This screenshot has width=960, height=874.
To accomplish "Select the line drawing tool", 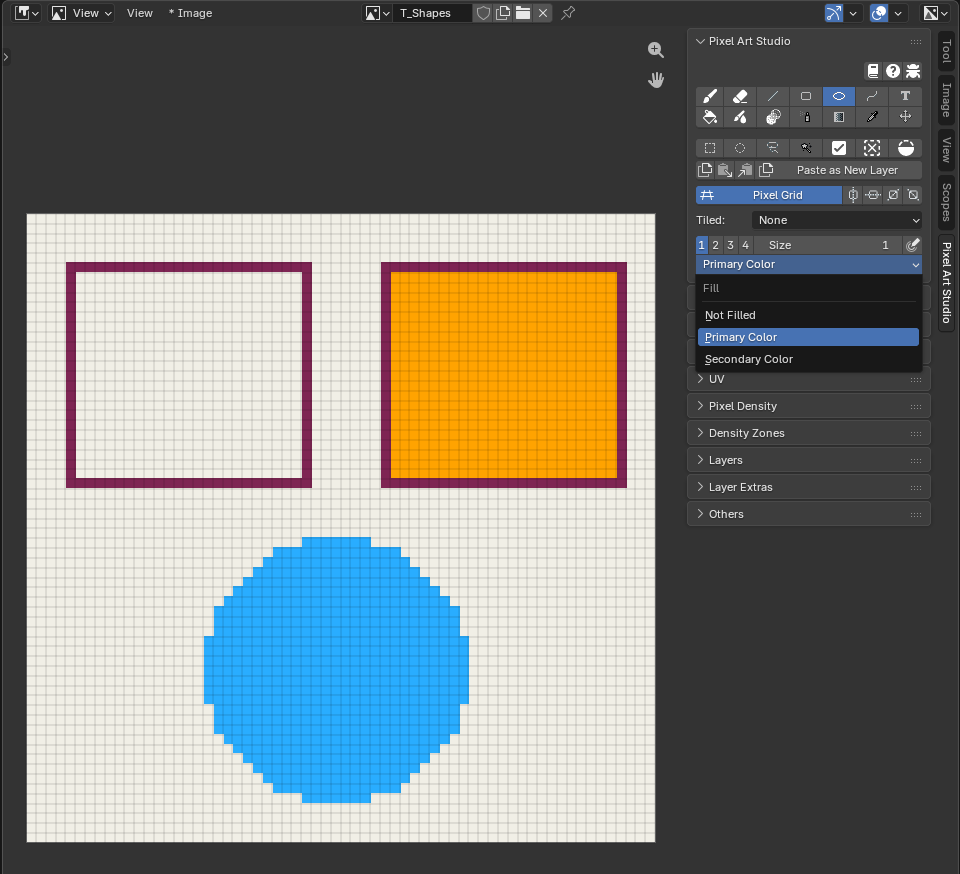I will (x=773, y=96).
